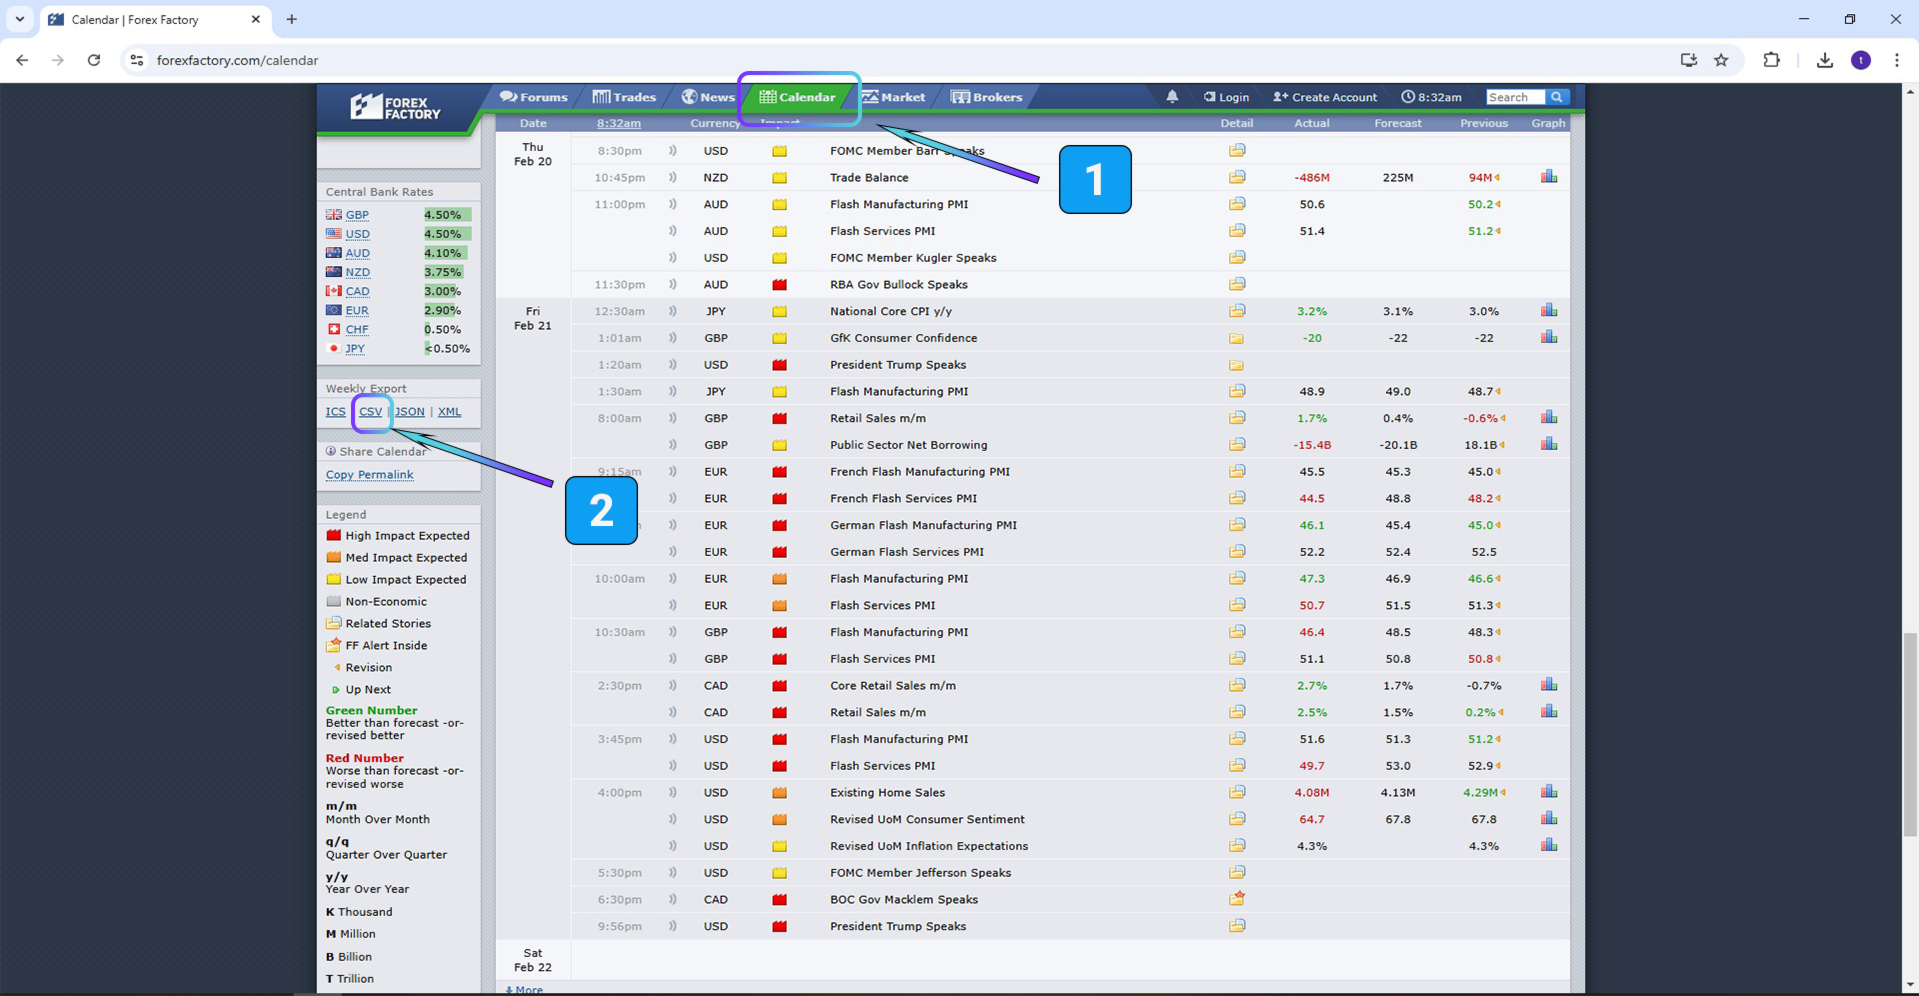
Task: Expand More days below Sat Feb 22
Action: click(525, 990)
